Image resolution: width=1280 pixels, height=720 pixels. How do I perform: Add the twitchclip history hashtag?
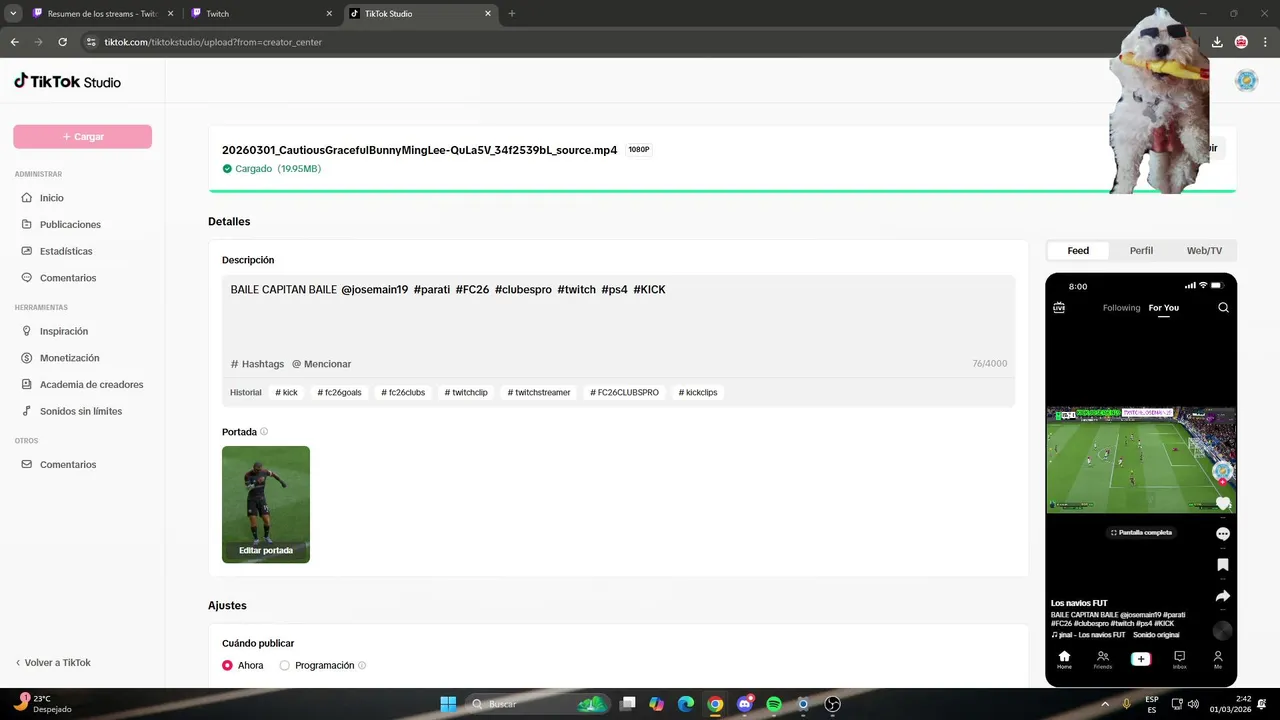pos(466,393)
